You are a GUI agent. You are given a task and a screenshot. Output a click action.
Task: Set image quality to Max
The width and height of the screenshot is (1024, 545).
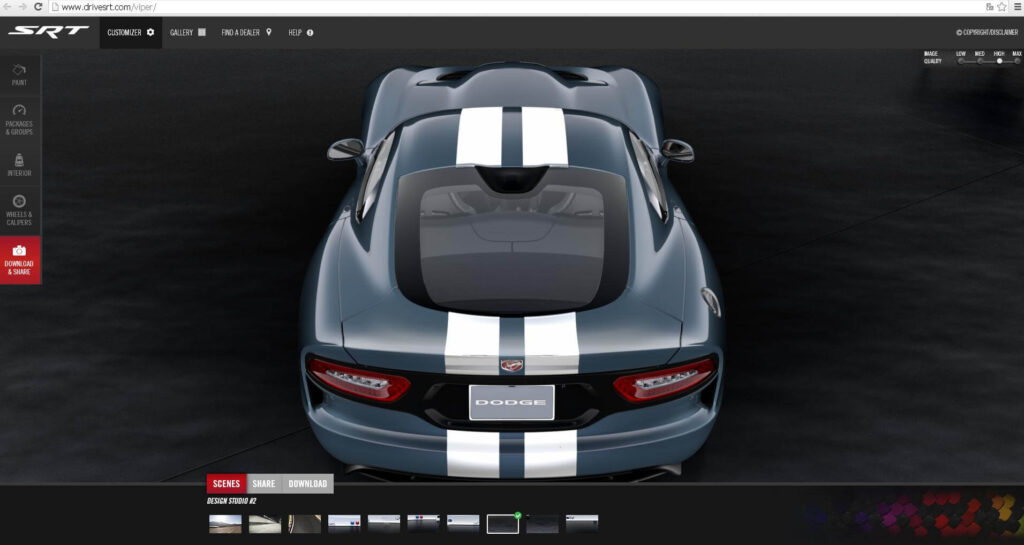point(1017,61)
